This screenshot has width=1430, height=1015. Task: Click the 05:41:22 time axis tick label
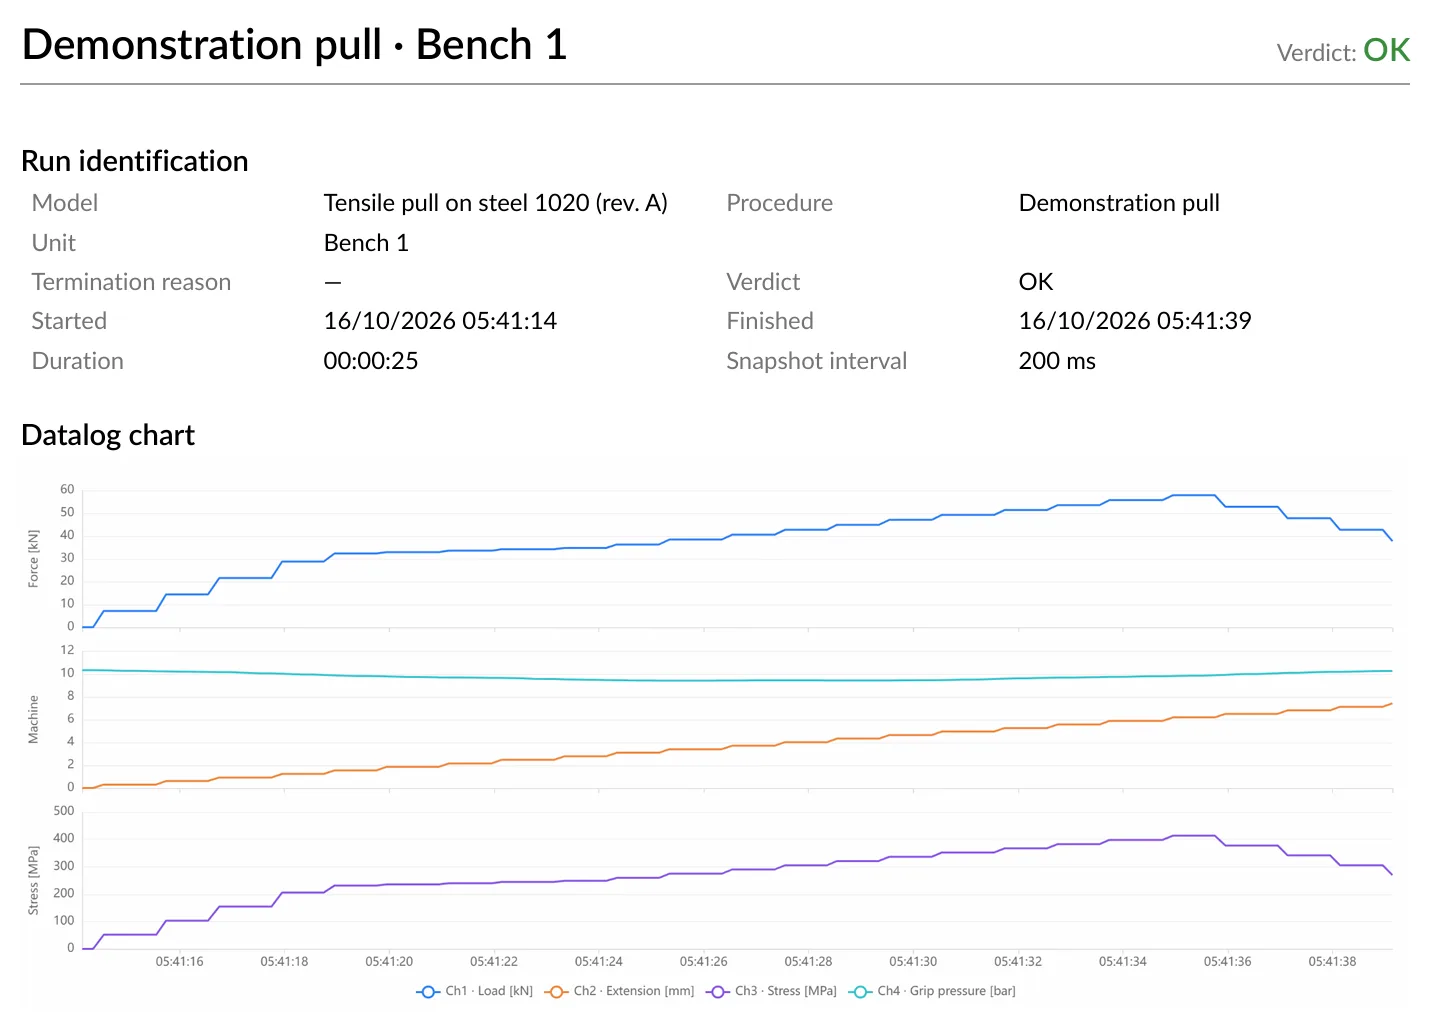494,962
